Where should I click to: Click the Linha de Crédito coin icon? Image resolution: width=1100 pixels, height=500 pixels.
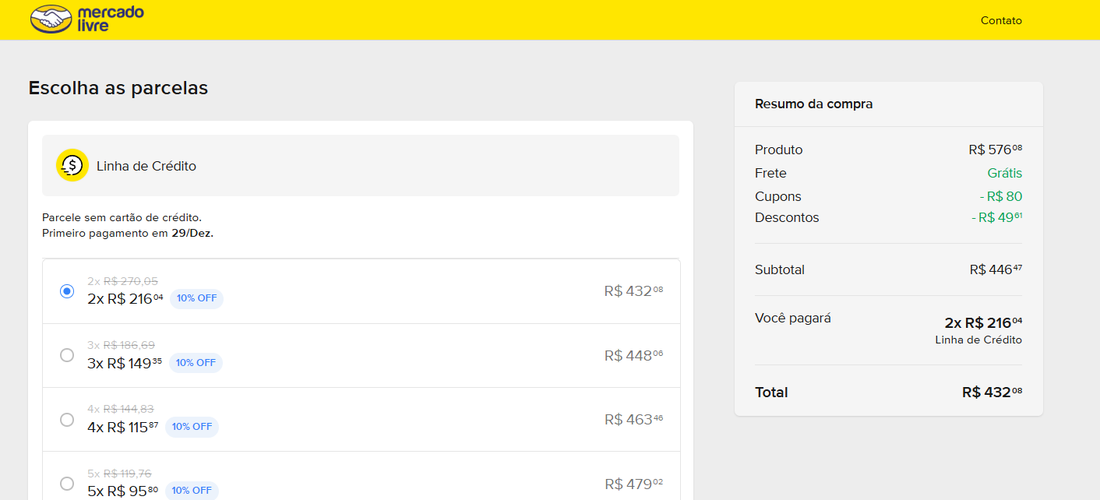(72, 165)
